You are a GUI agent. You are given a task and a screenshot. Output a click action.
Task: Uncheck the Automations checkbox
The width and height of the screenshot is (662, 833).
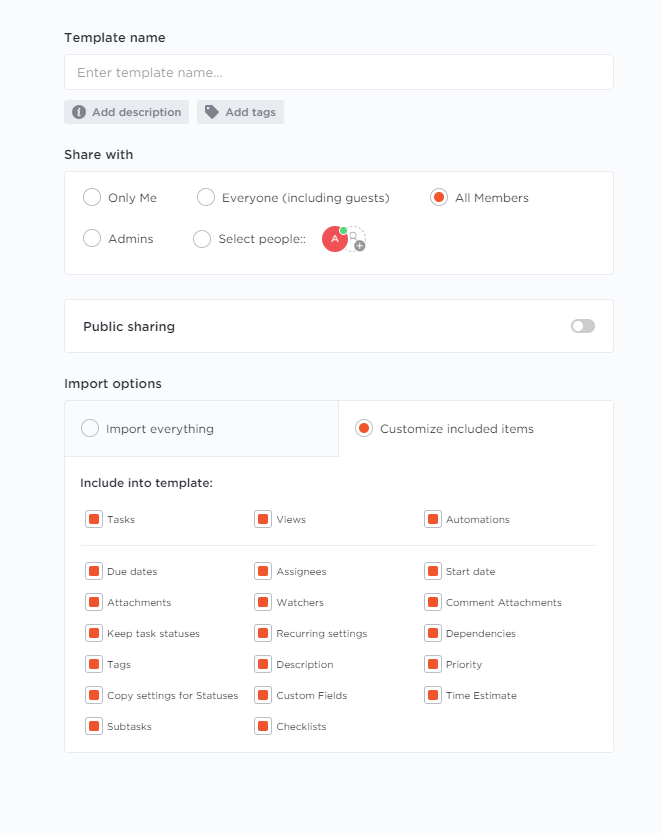point(433,519)
